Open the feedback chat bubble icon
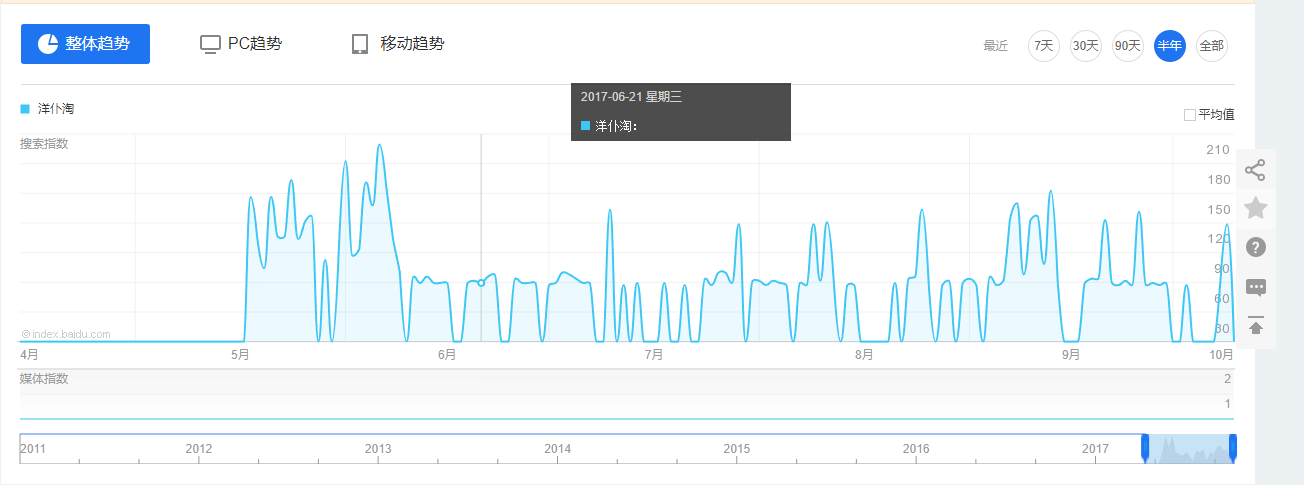Image resolution: width=1304 pixels, height=485 pixels. pos(1256,287)
